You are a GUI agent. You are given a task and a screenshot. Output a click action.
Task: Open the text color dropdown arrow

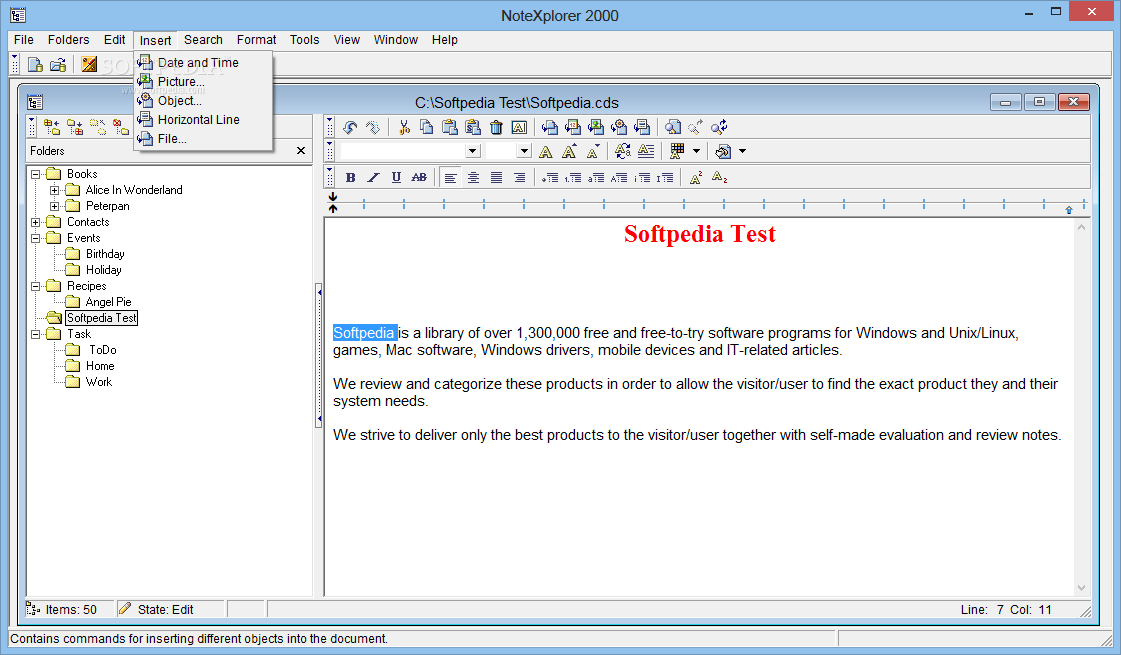(696, 151)
